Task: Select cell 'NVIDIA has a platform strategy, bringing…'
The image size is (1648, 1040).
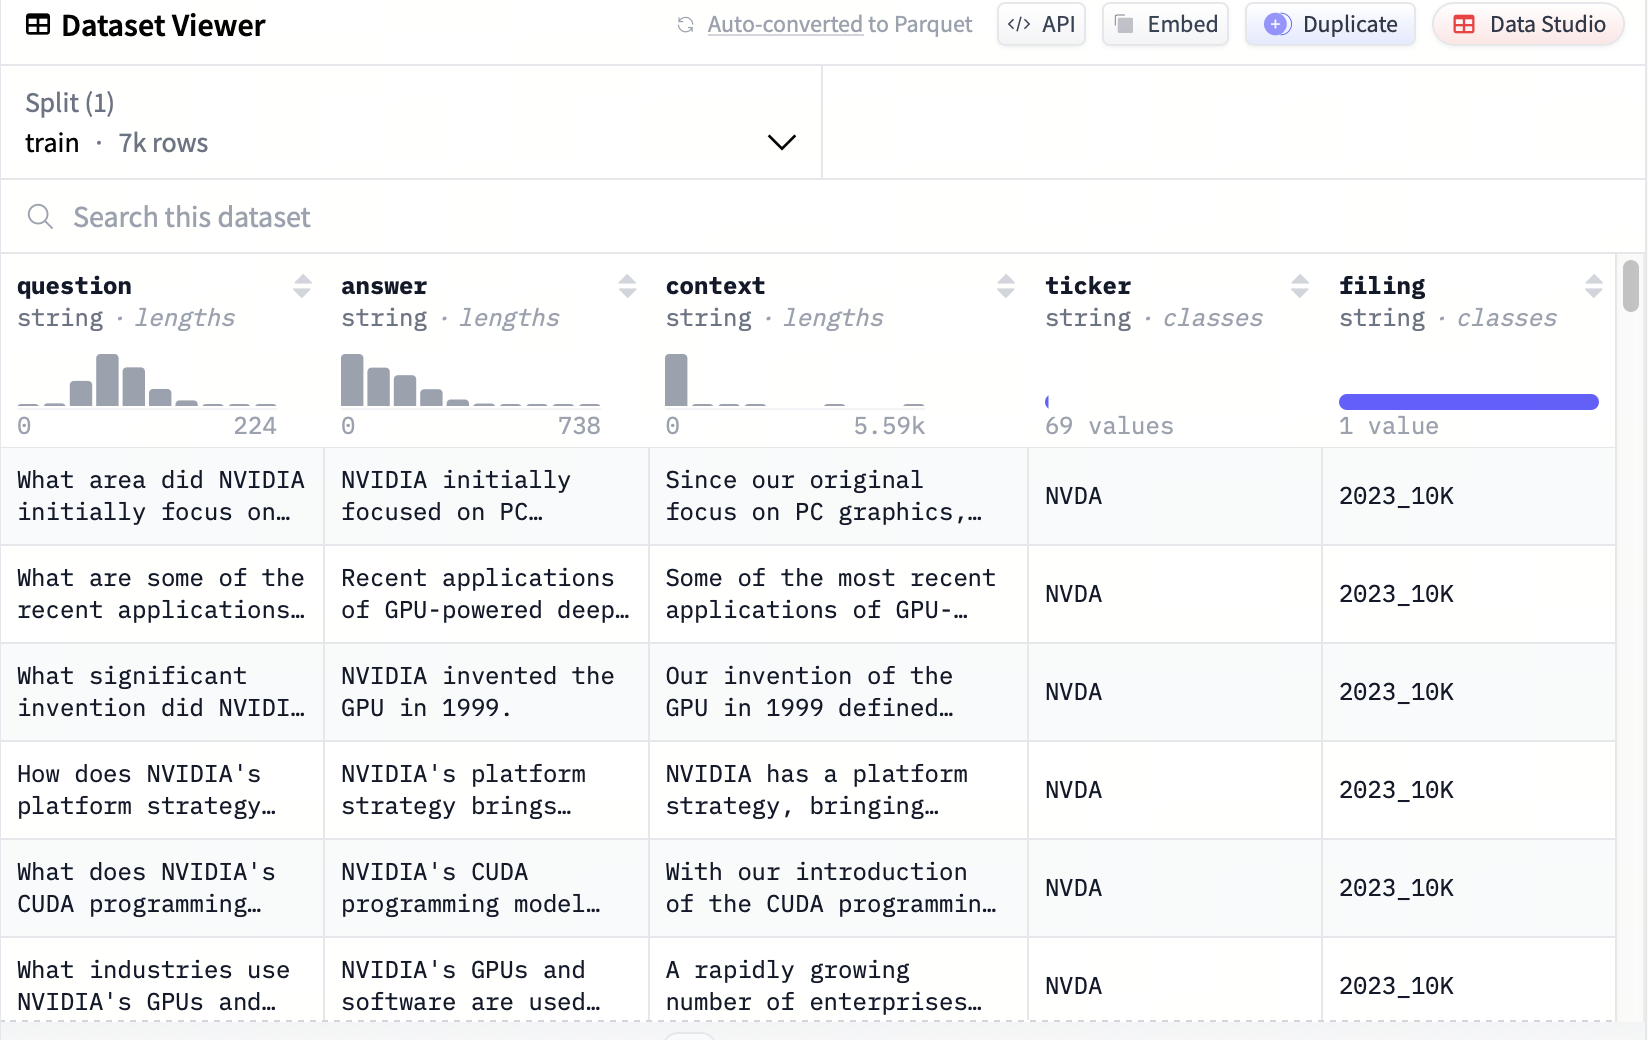Action: 839,790
